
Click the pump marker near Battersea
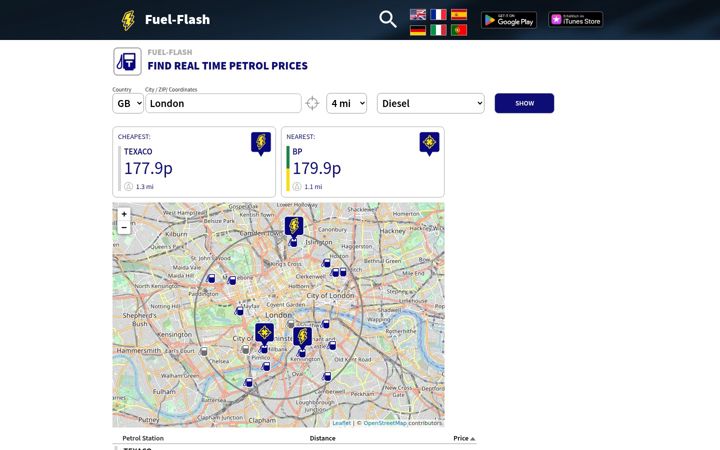[x=248, y=382]
